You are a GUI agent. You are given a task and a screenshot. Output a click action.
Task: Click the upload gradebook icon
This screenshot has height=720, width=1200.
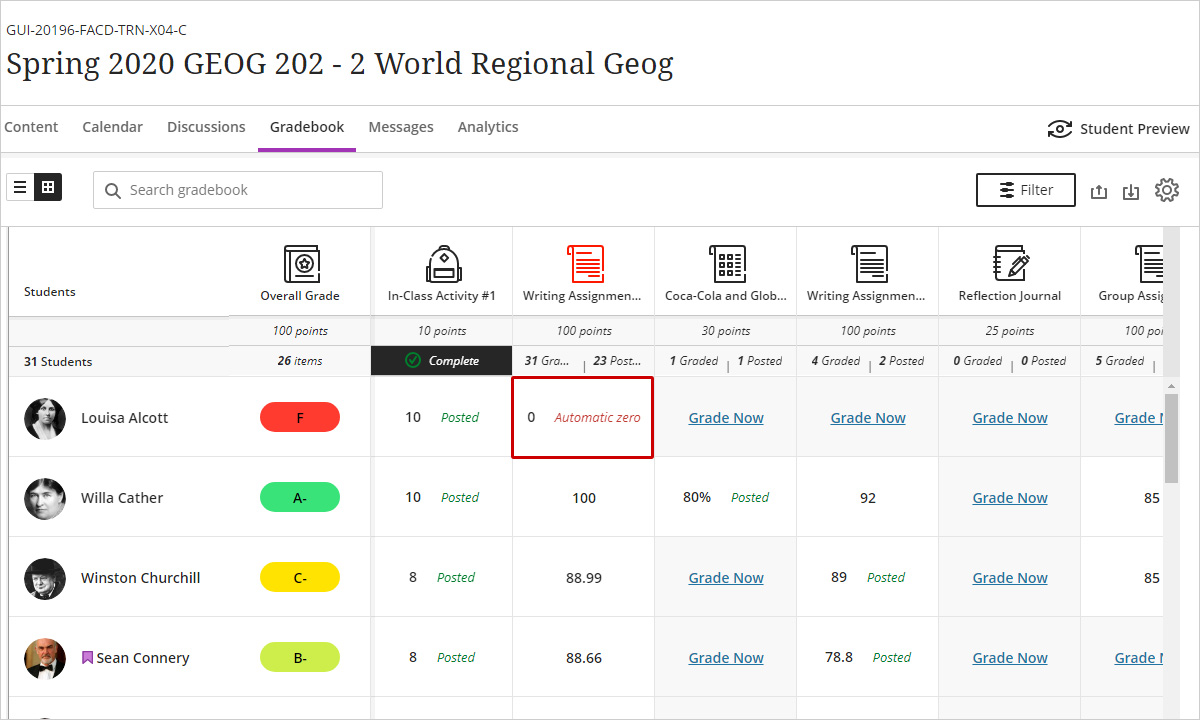pos(1098,191)
